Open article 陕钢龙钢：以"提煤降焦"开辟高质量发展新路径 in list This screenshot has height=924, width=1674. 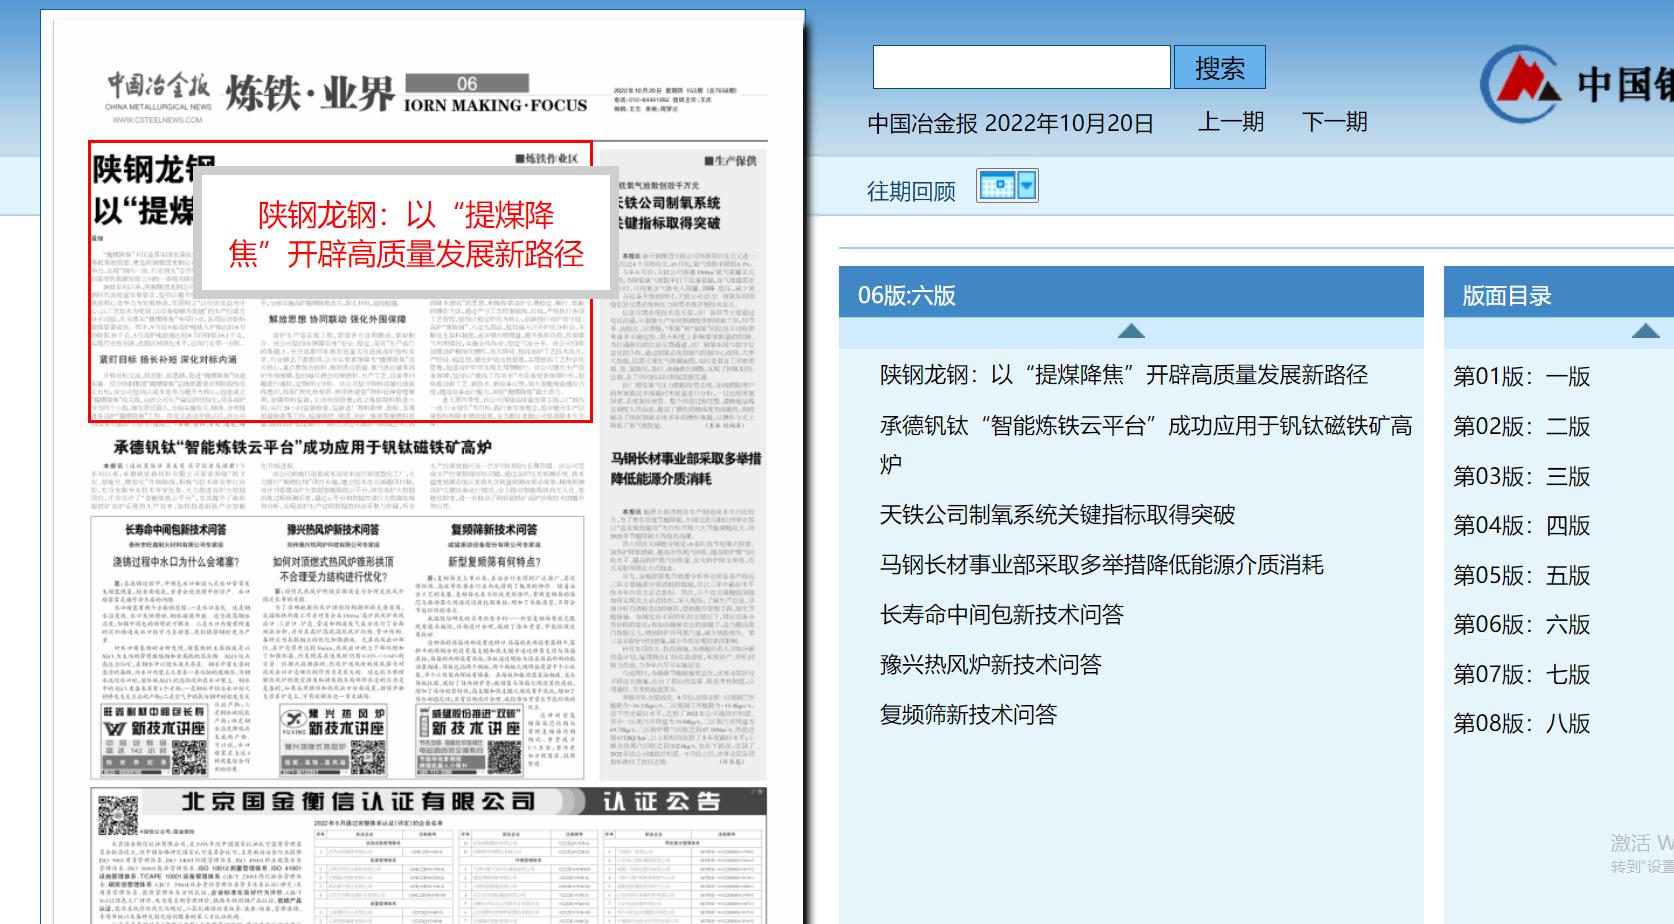(1124, 375)
